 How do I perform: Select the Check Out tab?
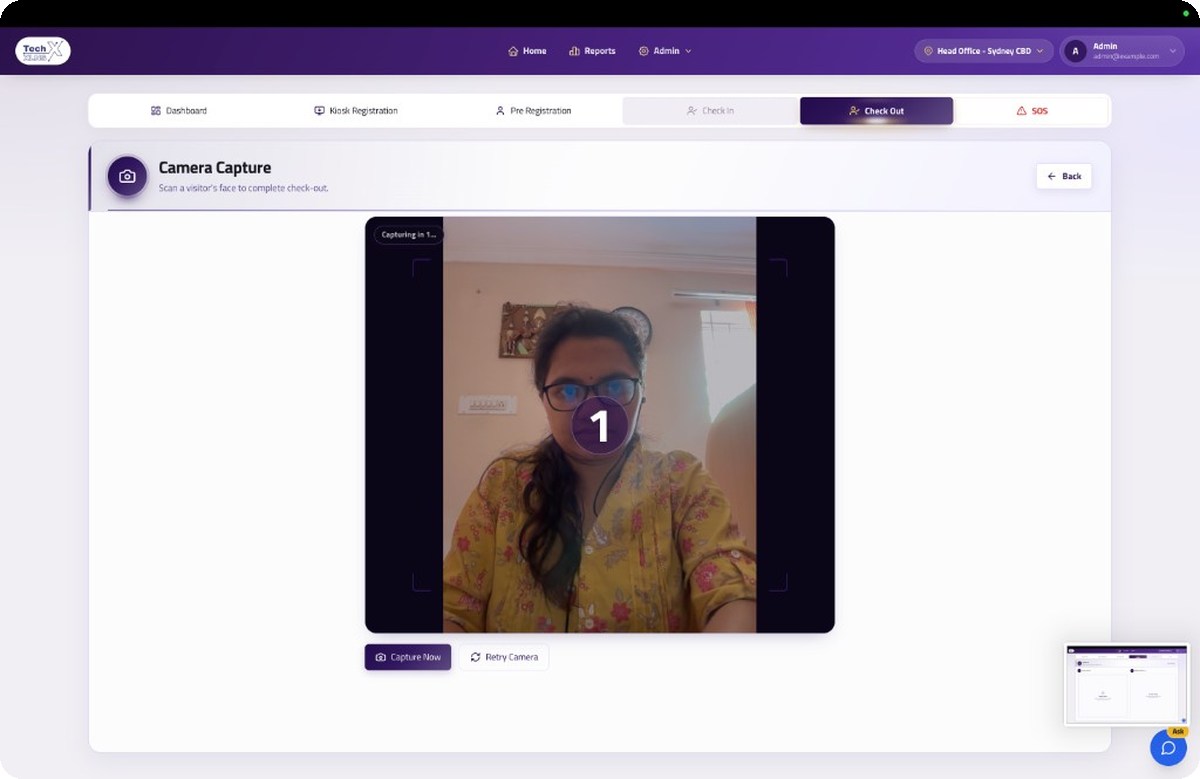click(x=876, y=111)
